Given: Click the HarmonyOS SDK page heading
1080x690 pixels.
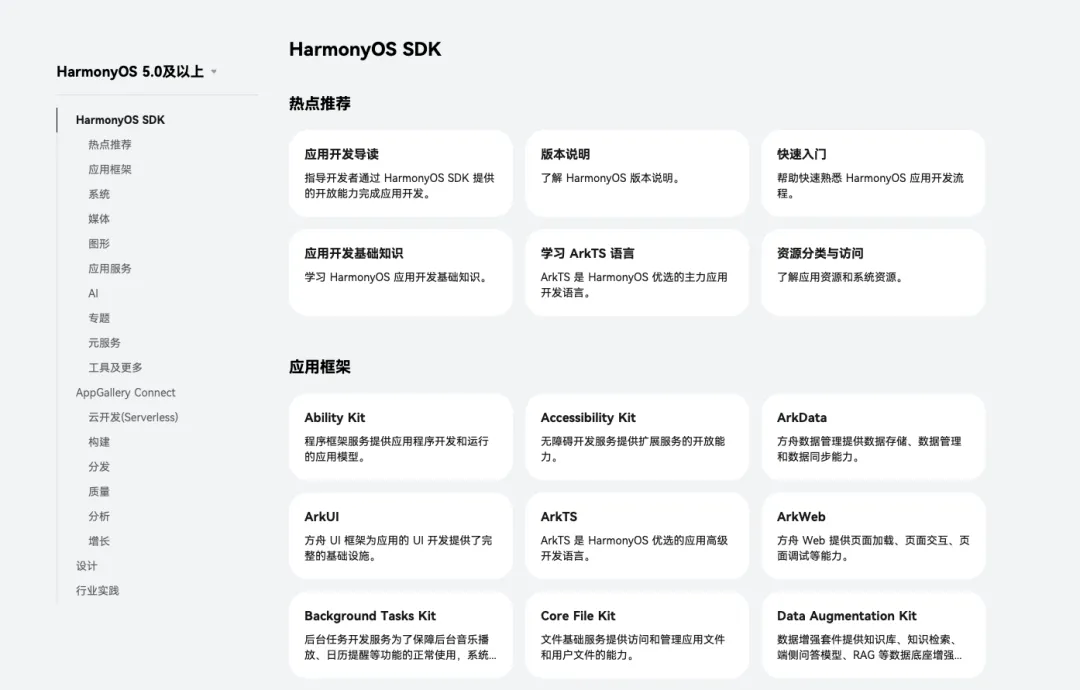Looking at the screenshot, I should (x=365, y=50).
